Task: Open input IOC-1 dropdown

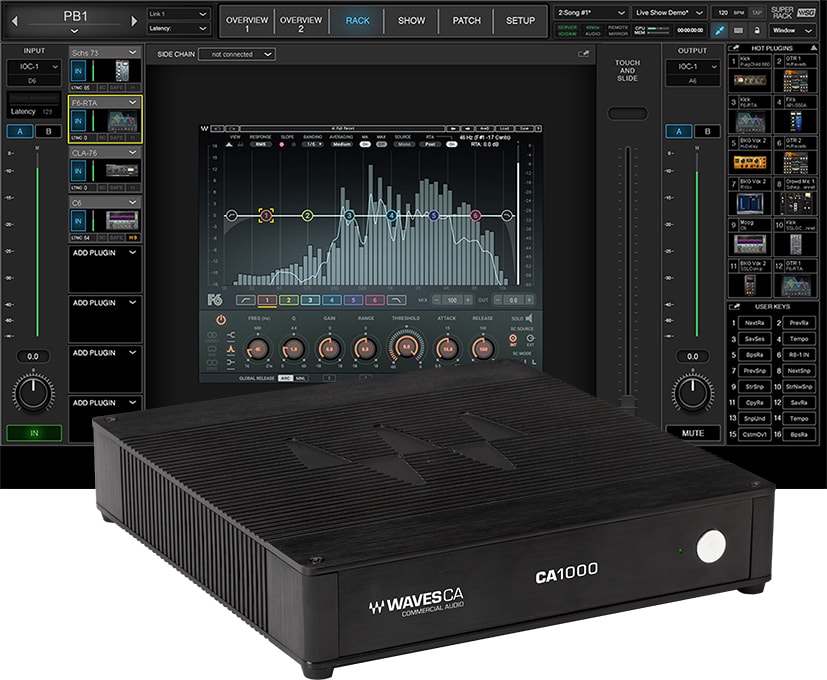Action: pyautogui.click(x=34, y=66)
